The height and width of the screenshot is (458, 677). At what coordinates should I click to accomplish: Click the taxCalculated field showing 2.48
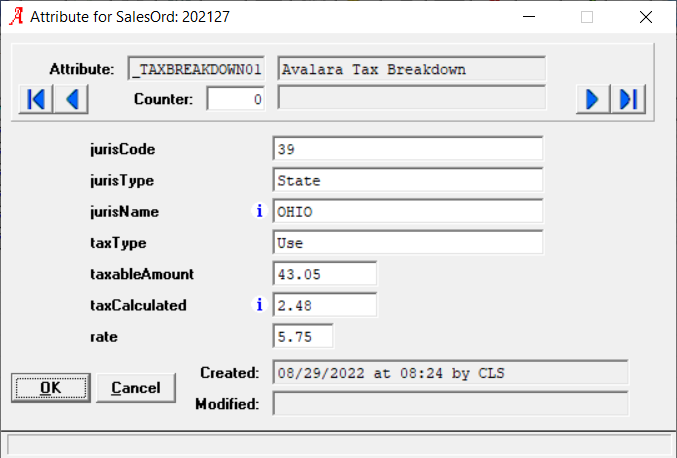click(325, 305)
